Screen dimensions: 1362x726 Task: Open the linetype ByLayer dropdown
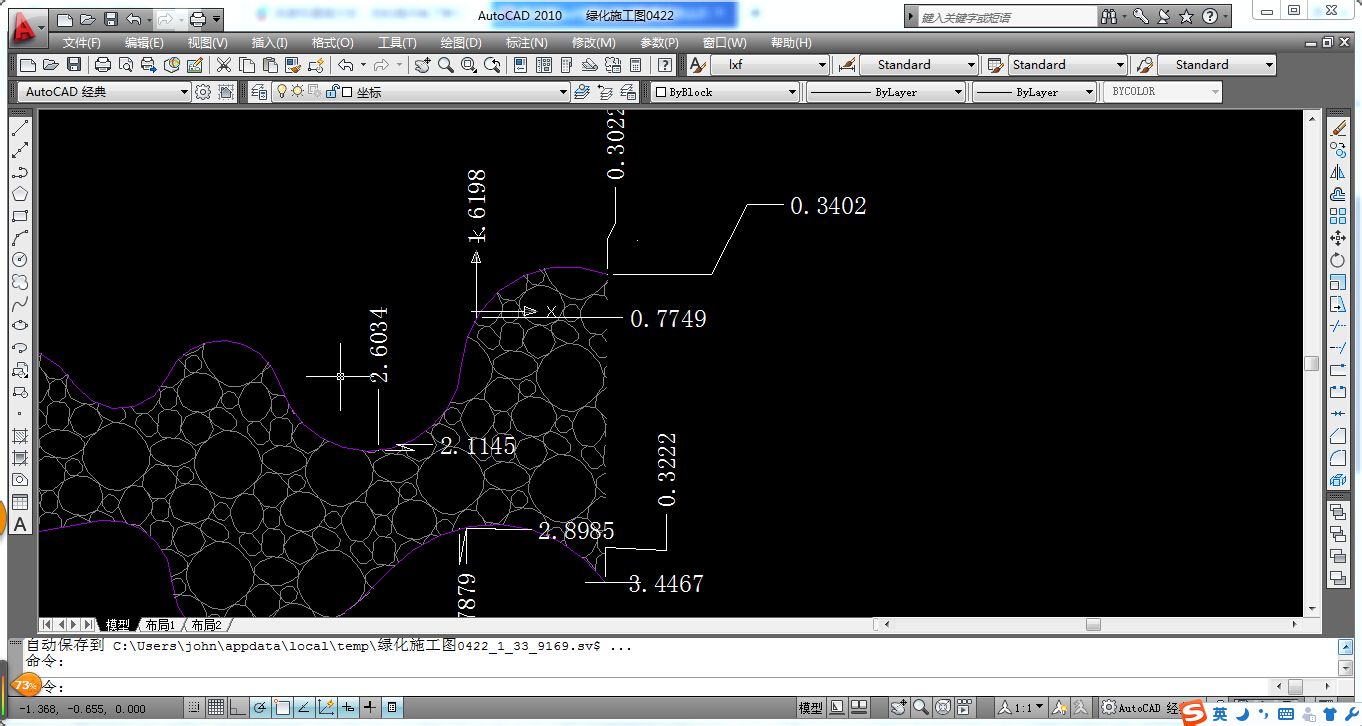[886, 92]
